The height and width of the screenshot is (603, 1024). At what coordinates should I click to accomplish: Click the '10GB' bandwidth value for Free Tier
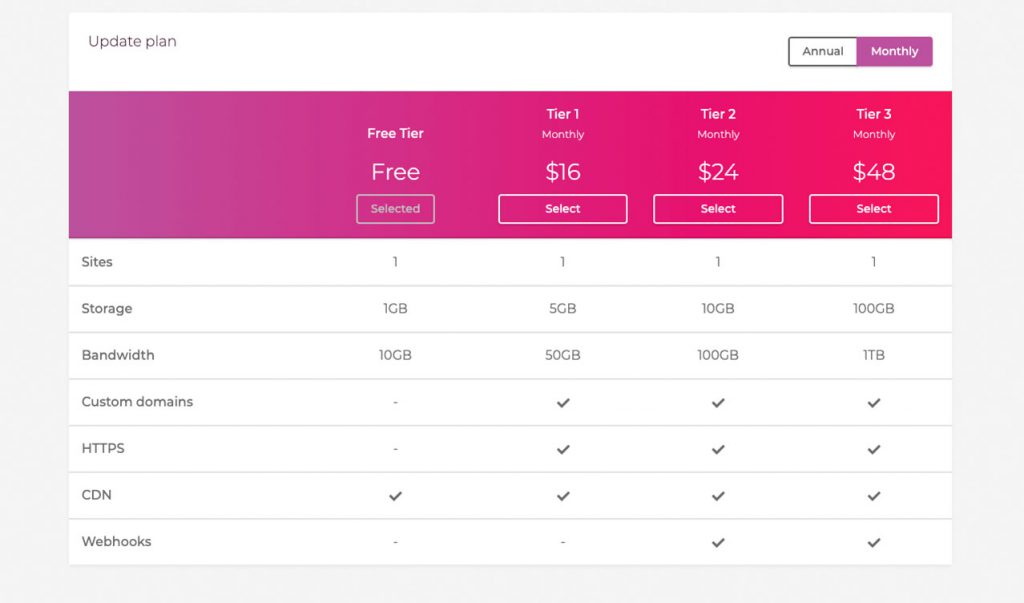click(x=395, y=355)
